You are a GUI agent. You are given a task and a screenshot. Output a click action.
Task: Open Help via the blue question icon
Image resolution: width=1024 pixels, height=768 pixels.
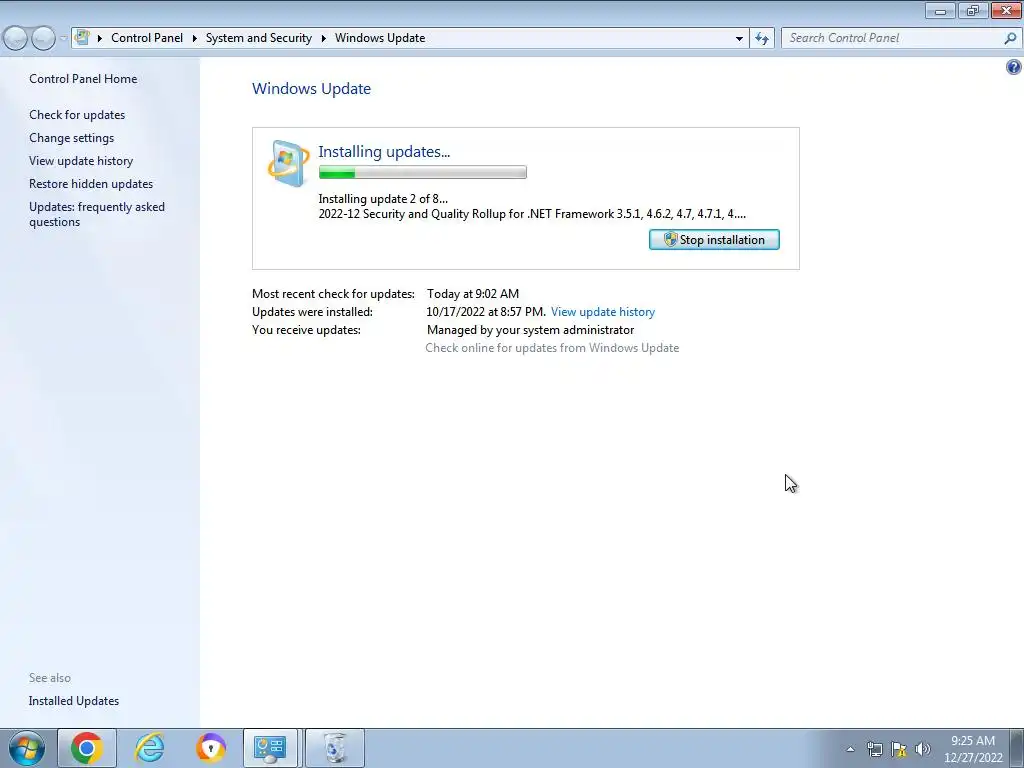pyautogui.click(x=1014, y=67)
